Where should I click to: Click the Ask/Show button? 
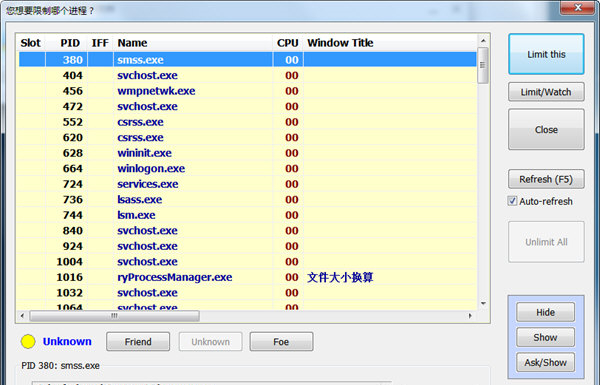pos(545,362)
